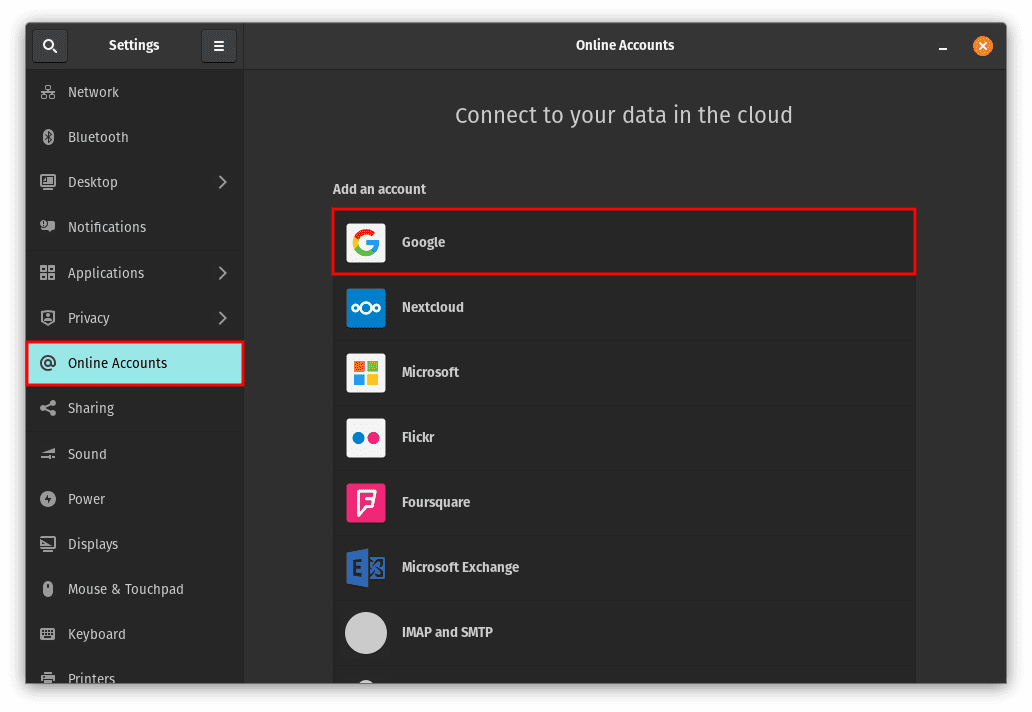Click the Applications grid icon
Image resolution: width=1032 pixels, height=712 pixels.
48,272
